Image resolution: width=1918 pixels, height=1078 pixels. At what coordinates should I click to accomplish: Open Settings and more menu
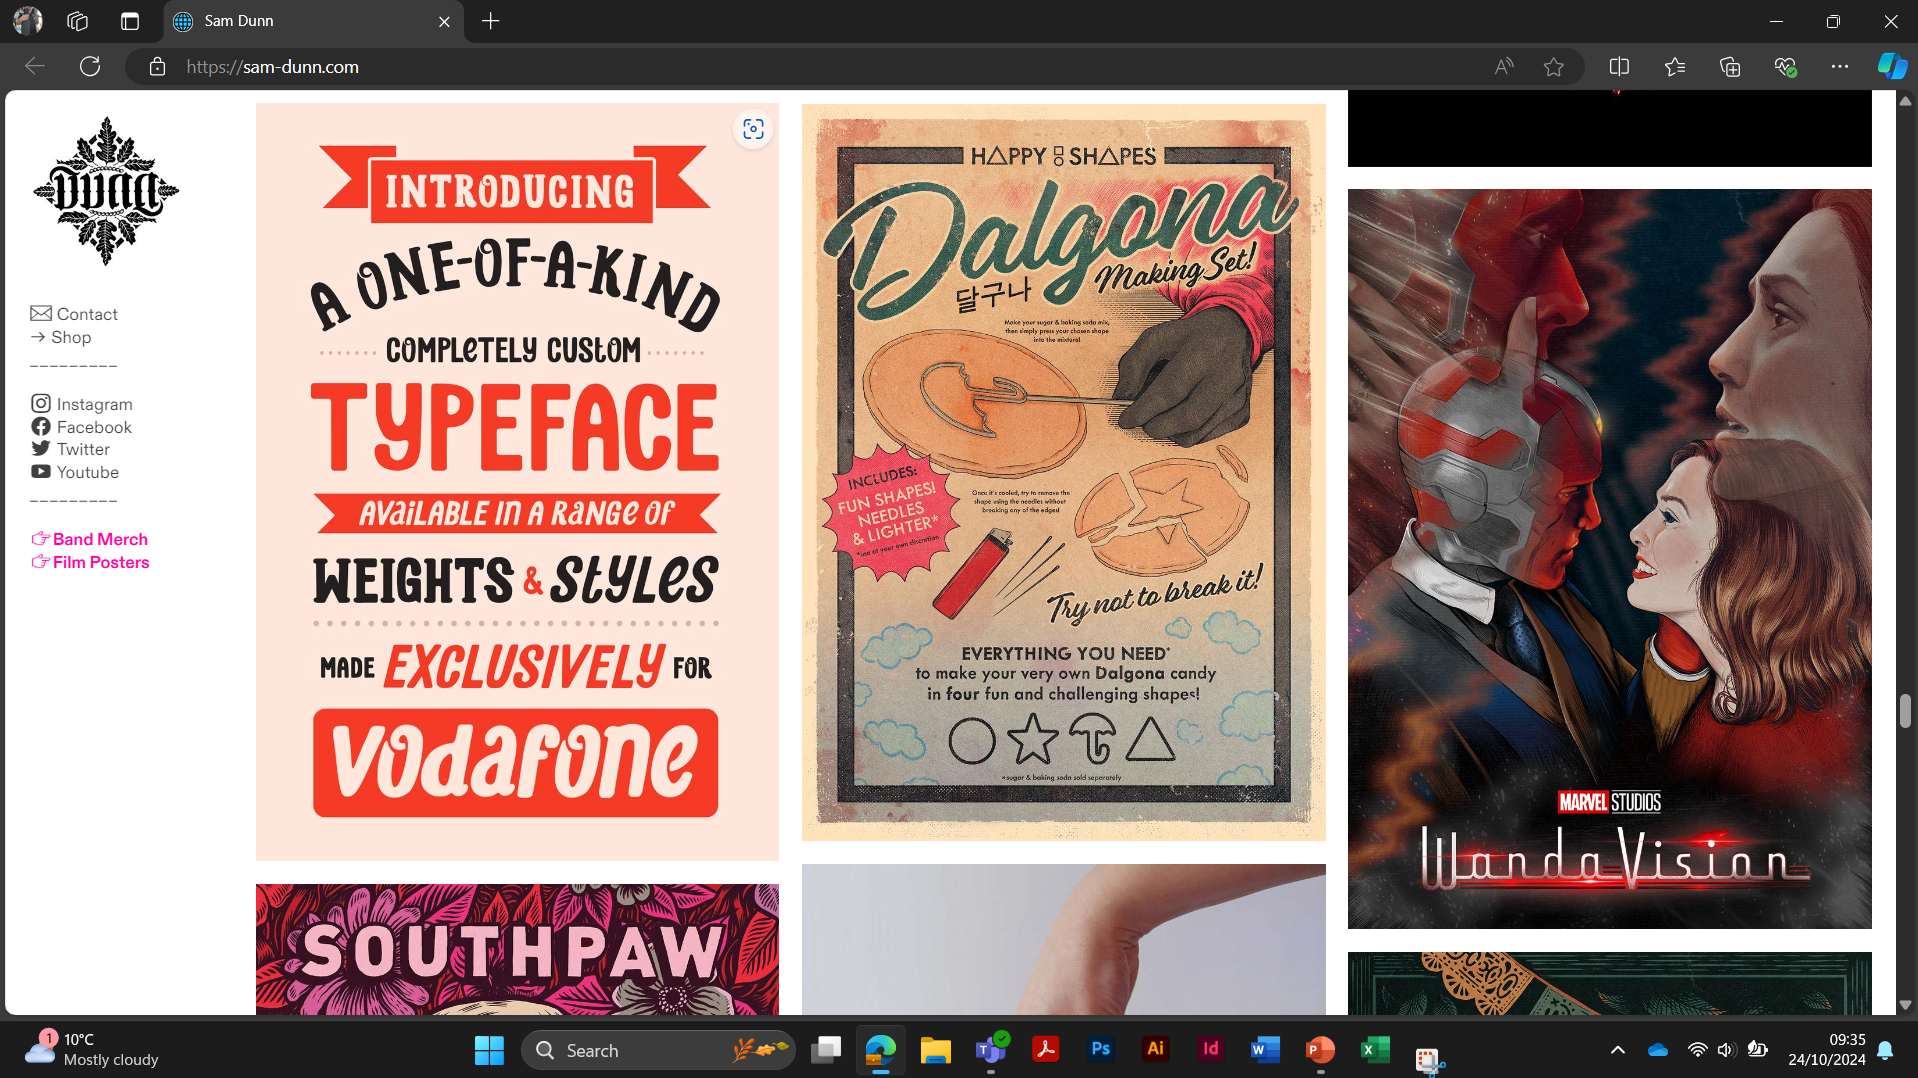click(1840, 67)
